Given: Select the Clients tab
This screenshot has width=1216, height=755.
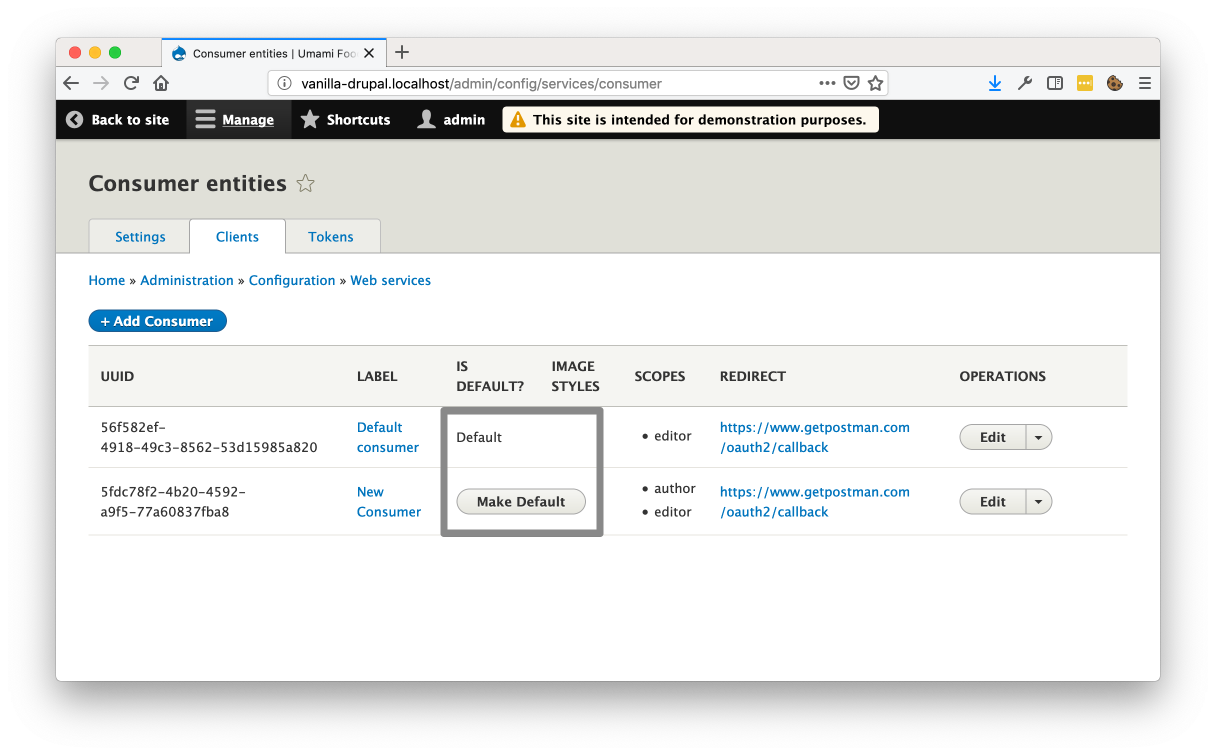Looking at the screenshot, I should pos(237,237).
